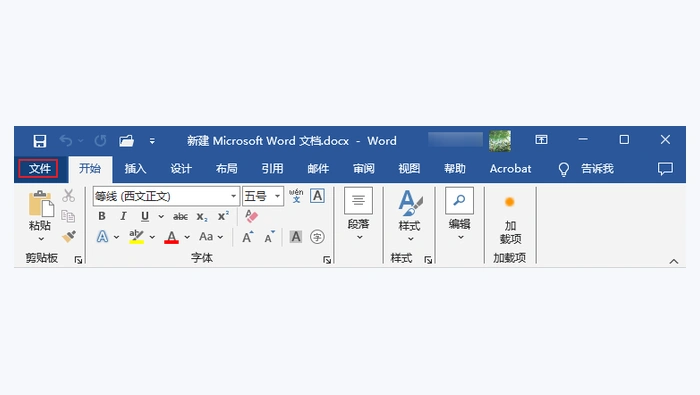Click the phonetic guide (wén) icon
Screen dimensions: 700x395
[x=296, y=195]
